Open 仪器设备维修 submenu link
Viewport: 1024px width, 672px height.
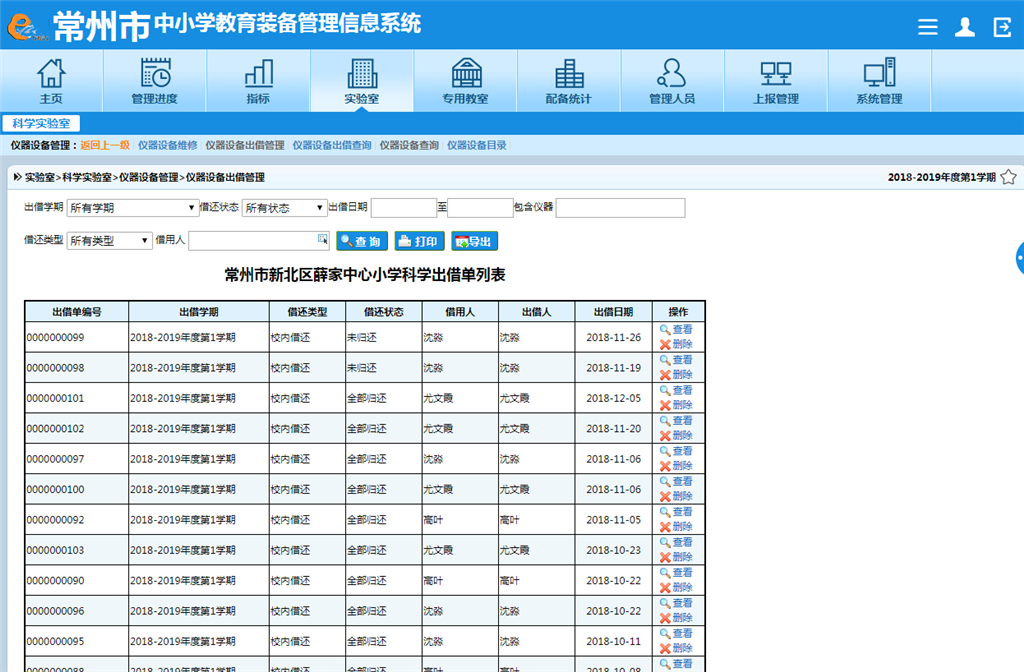tap(167, 145)
